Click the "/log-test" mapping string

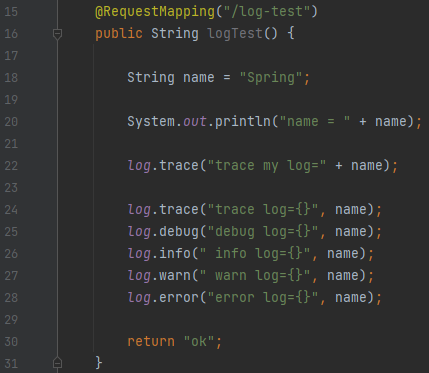tap(267, 12)
